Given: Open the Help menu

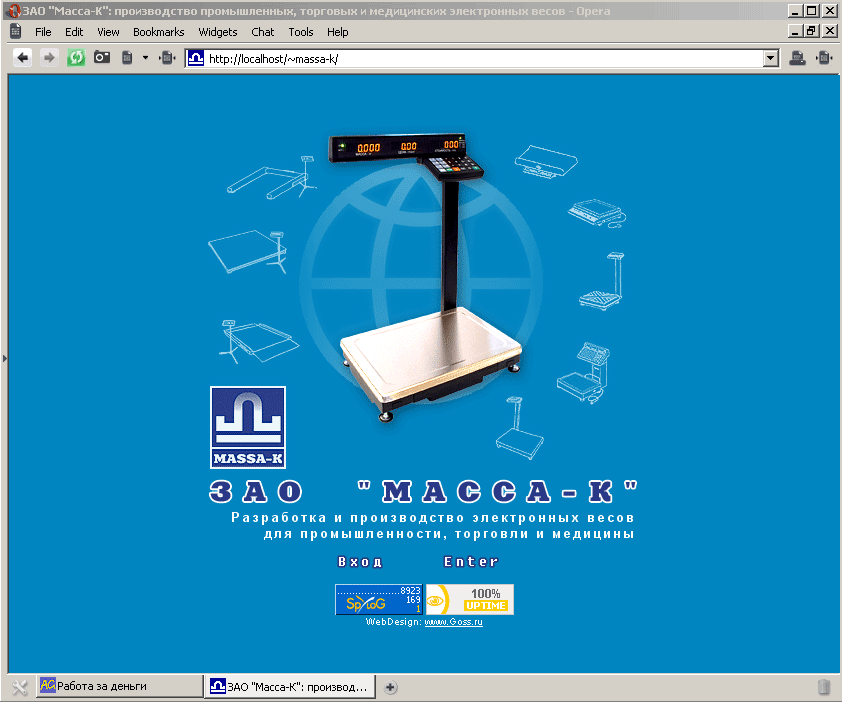Looking at the screenshot, I should tap(337, 32).
